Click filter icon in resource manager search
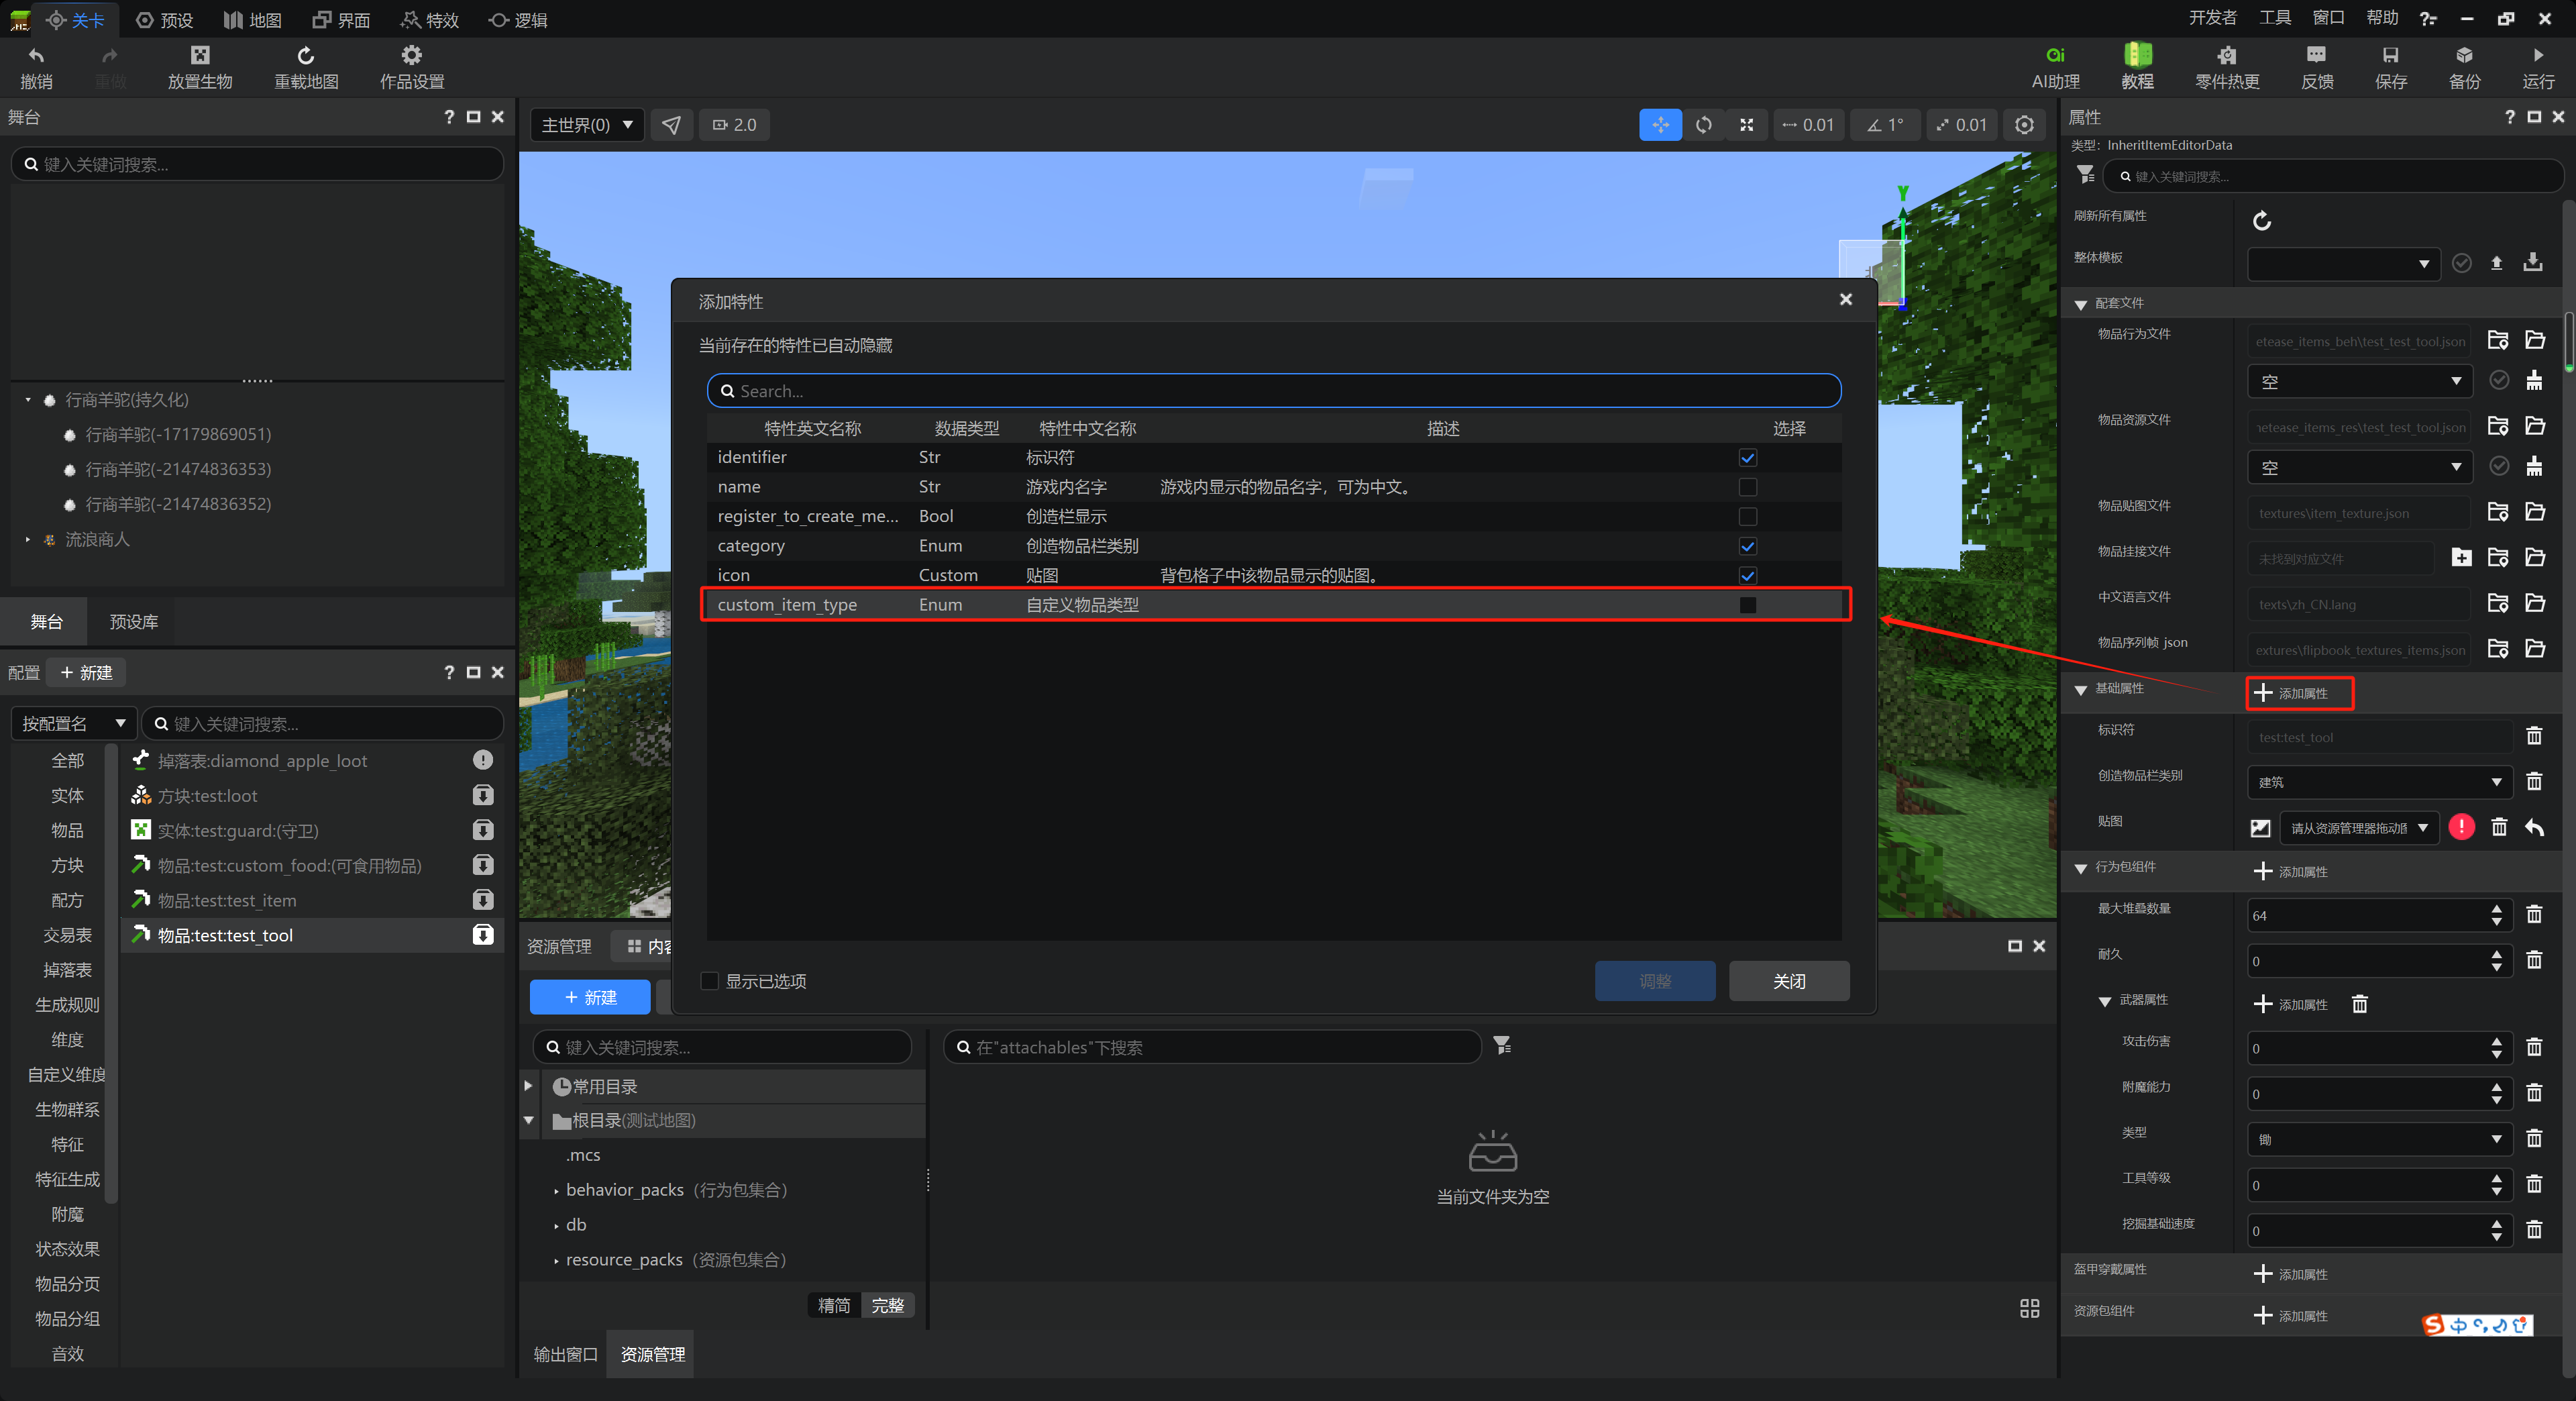 point(1501,1046)
